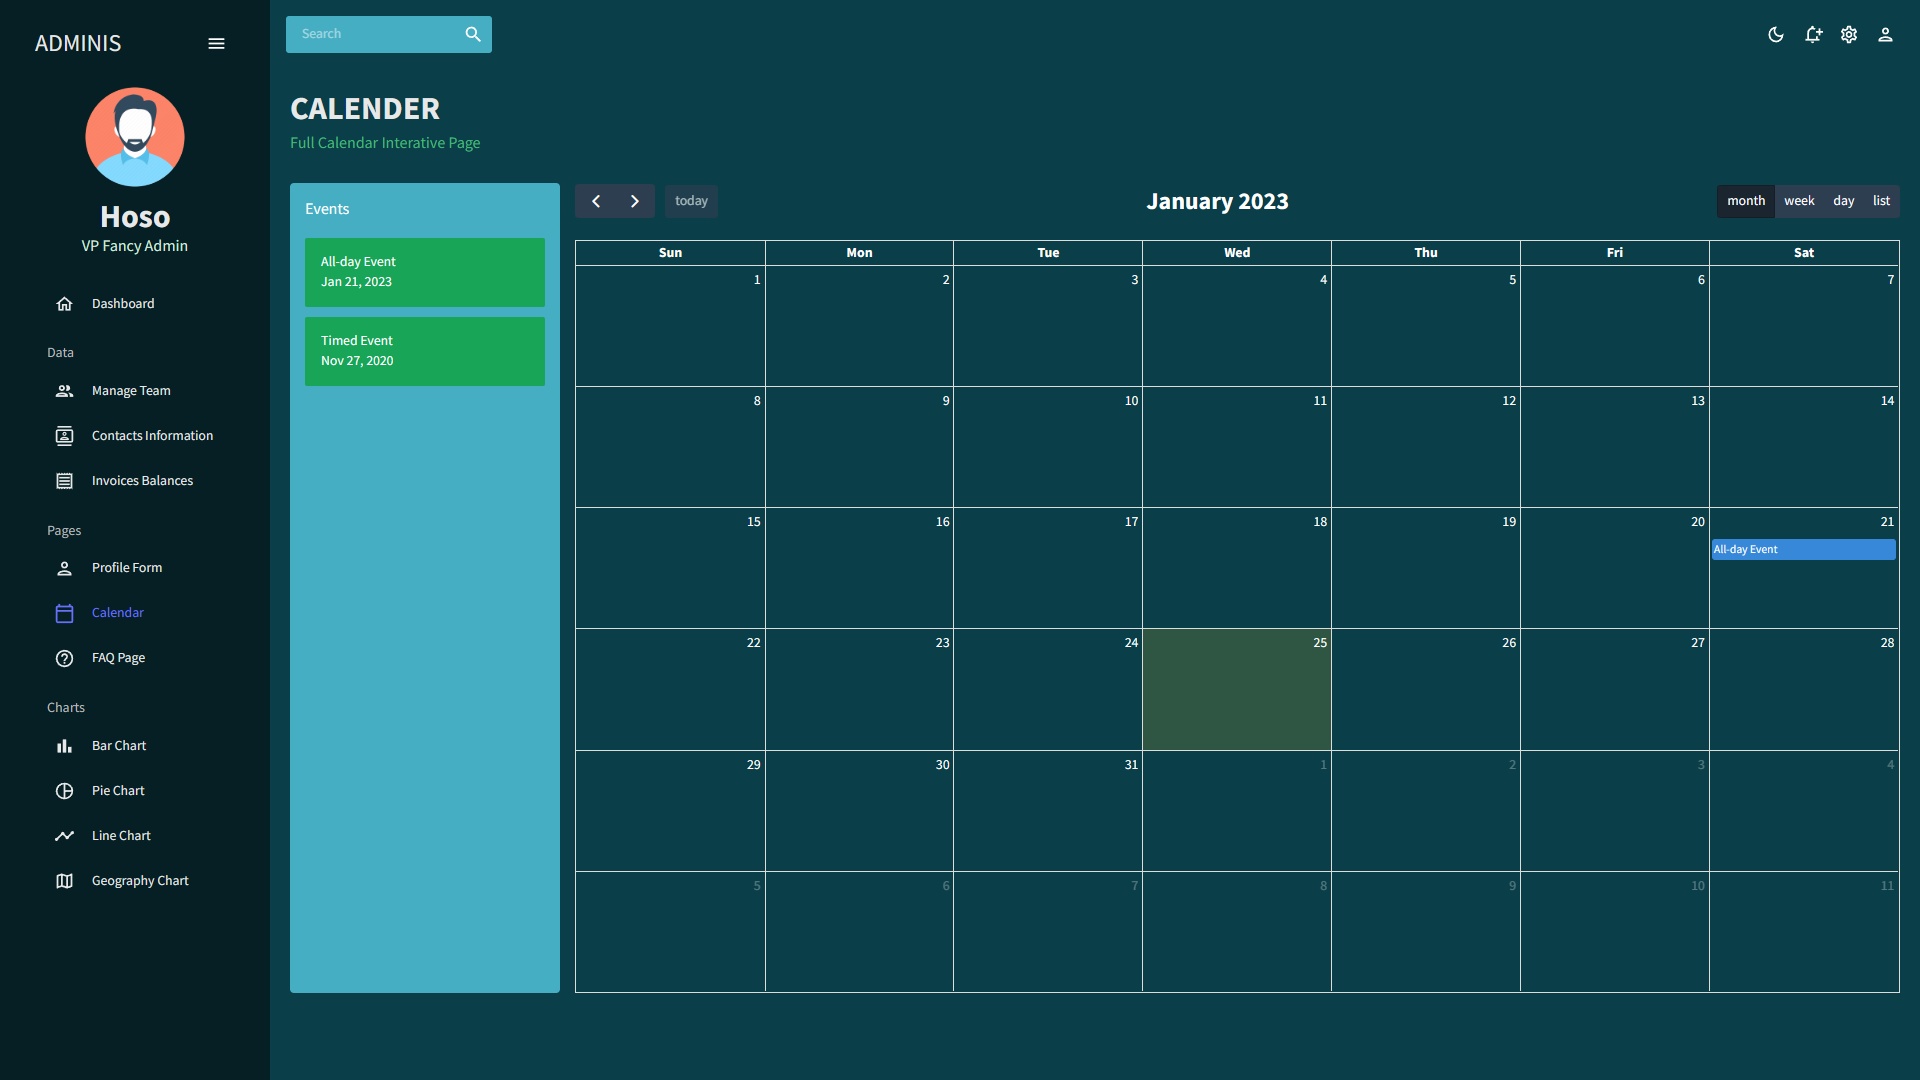Open the notifications bell icon

[1813, 35]
